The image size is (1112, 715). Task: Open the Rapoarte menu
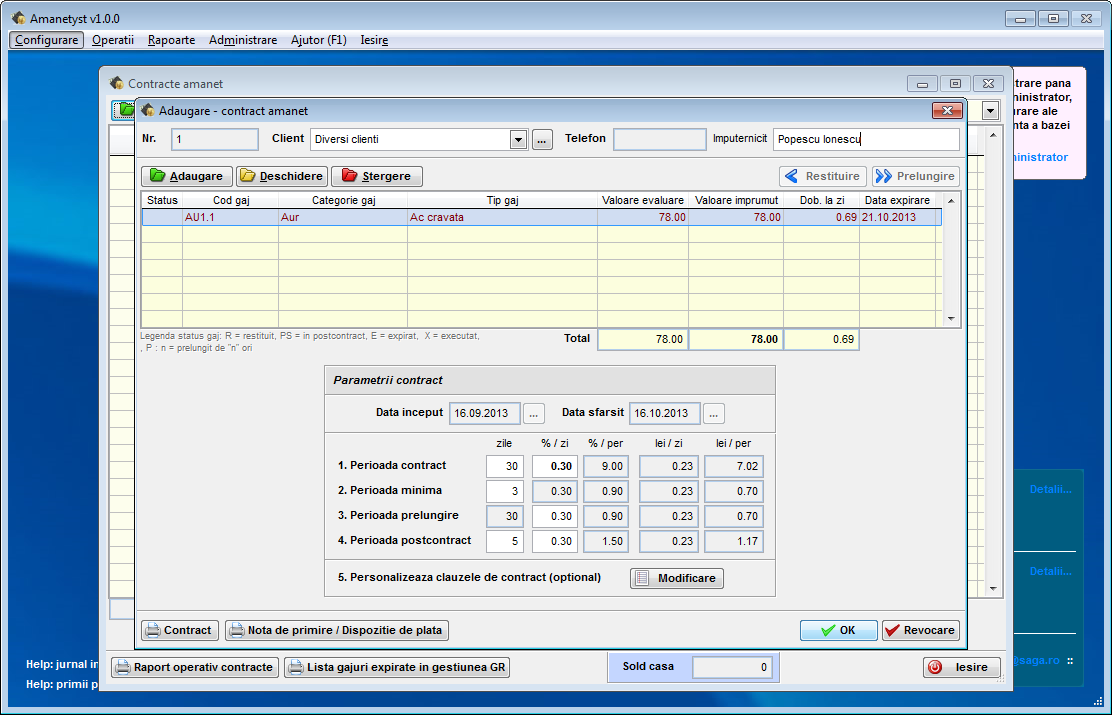[x=171, y=40]
